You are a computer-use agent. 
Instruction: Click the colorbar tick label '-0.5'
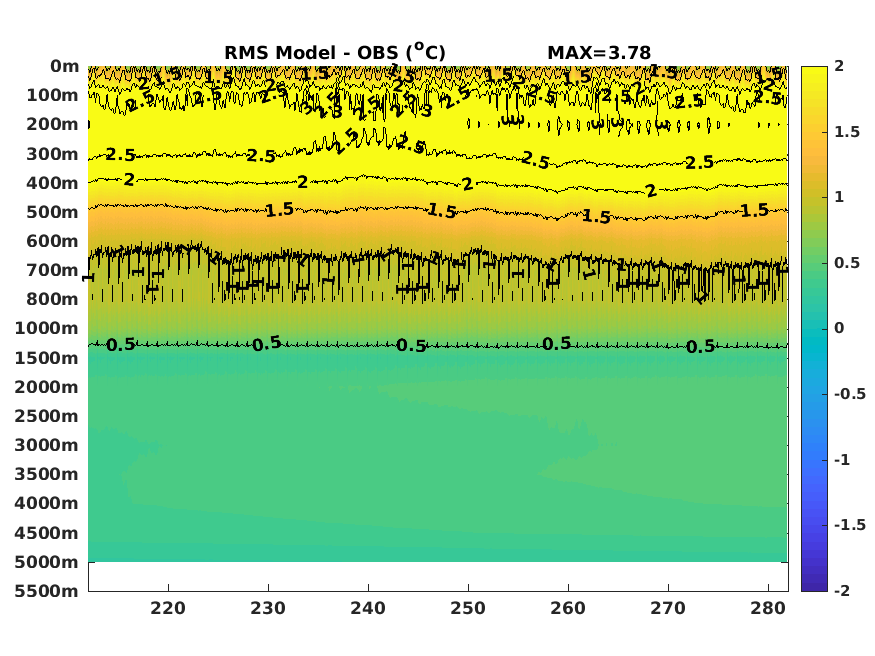(x=850, y=394)
